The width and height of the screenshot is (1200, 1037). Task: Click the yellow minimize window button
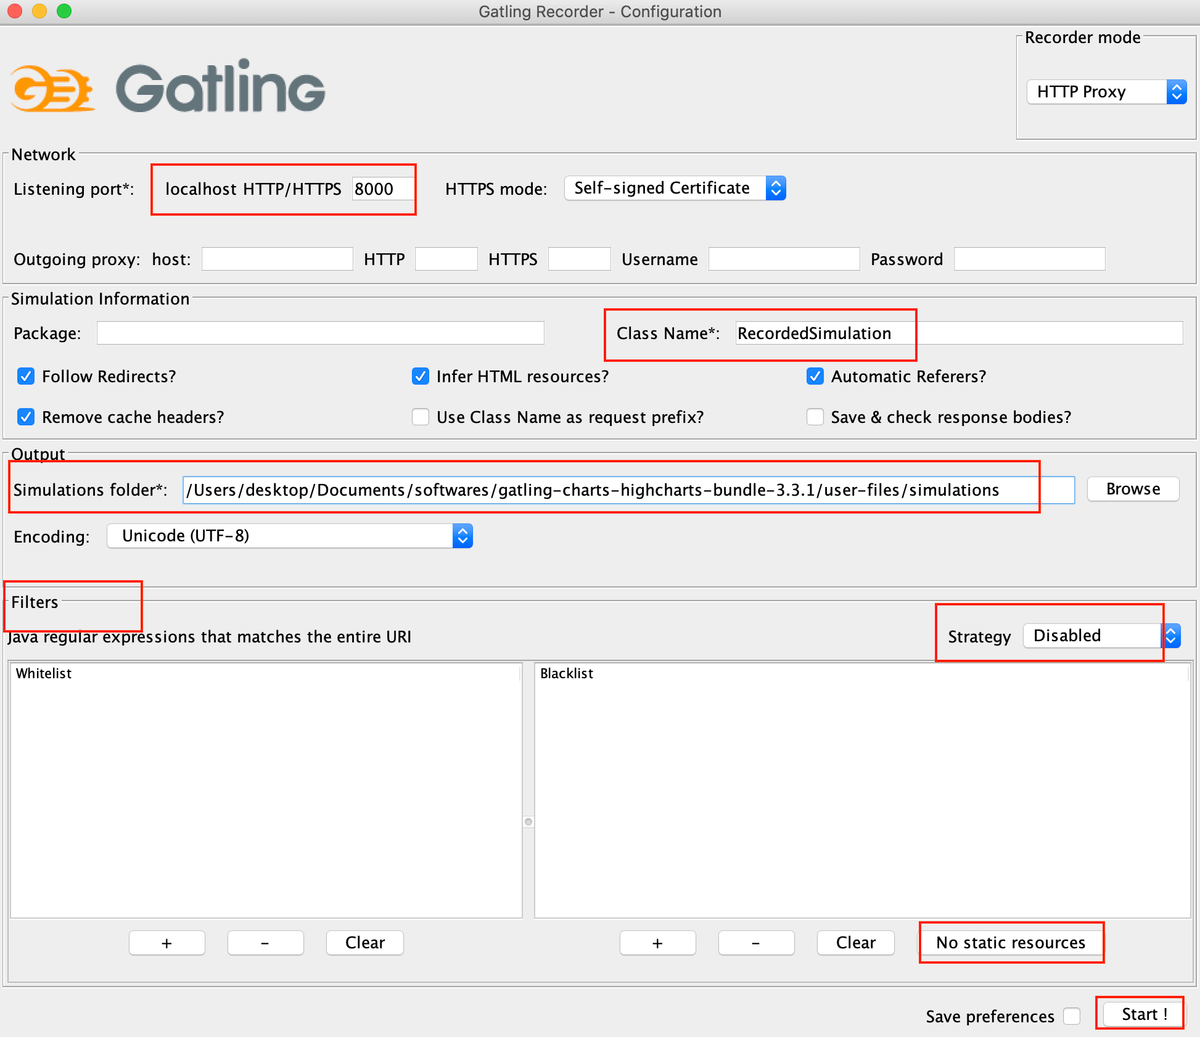39,11
